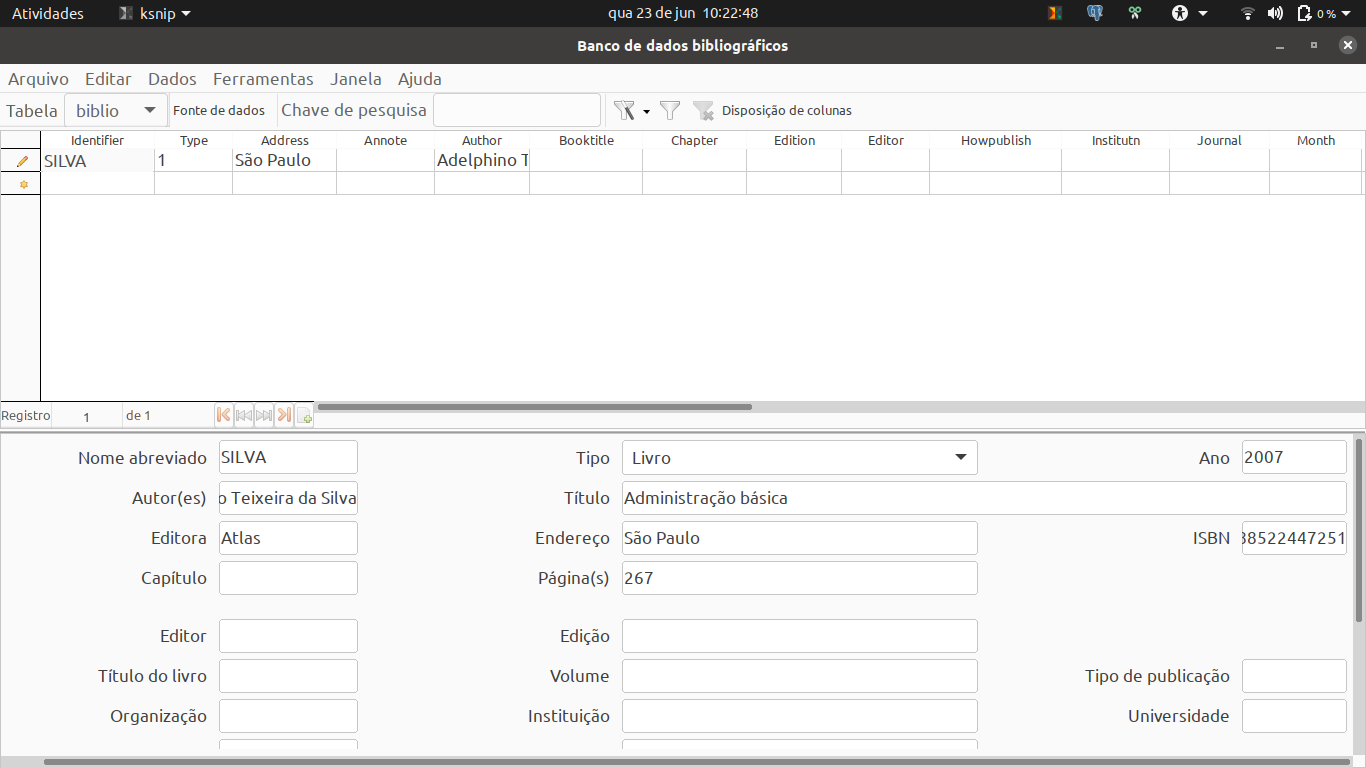1366x768 pixels.
Task: Go to next record navigation icon
Action: click(264, 415)
